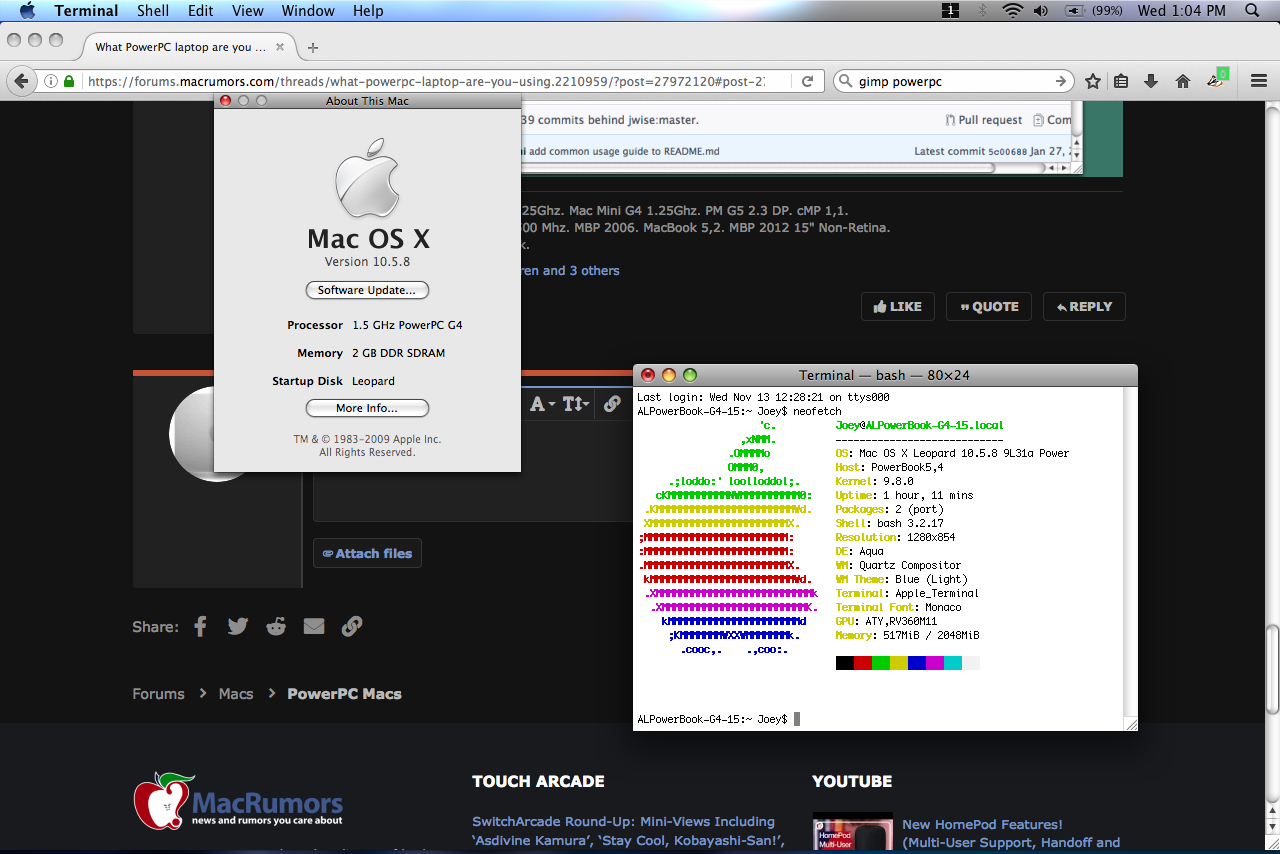Go to the browser home page icon
1280x854 pixels.
1182,82
